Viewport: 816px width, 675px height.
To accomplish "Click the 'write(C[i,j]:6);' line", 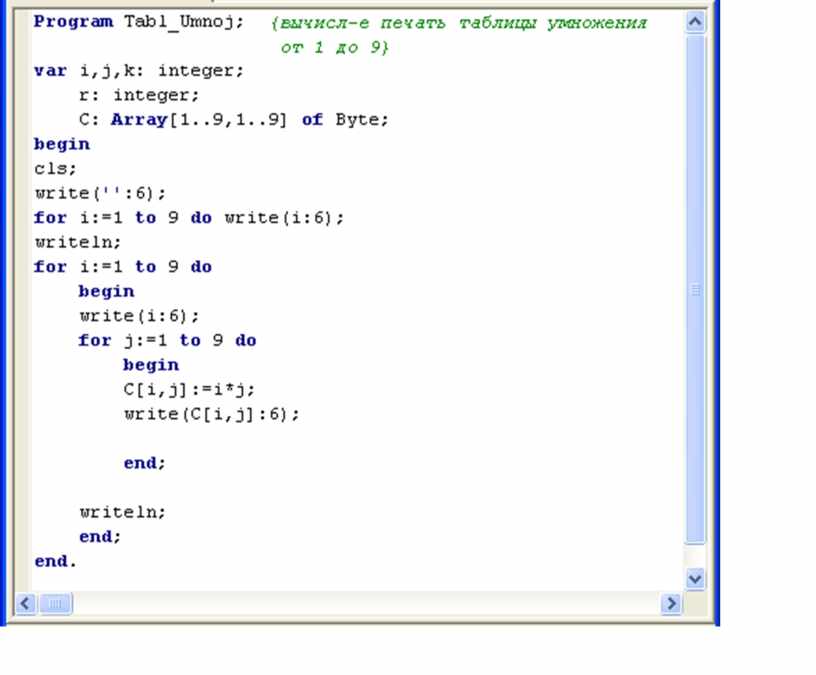I will tap(212, 414).
